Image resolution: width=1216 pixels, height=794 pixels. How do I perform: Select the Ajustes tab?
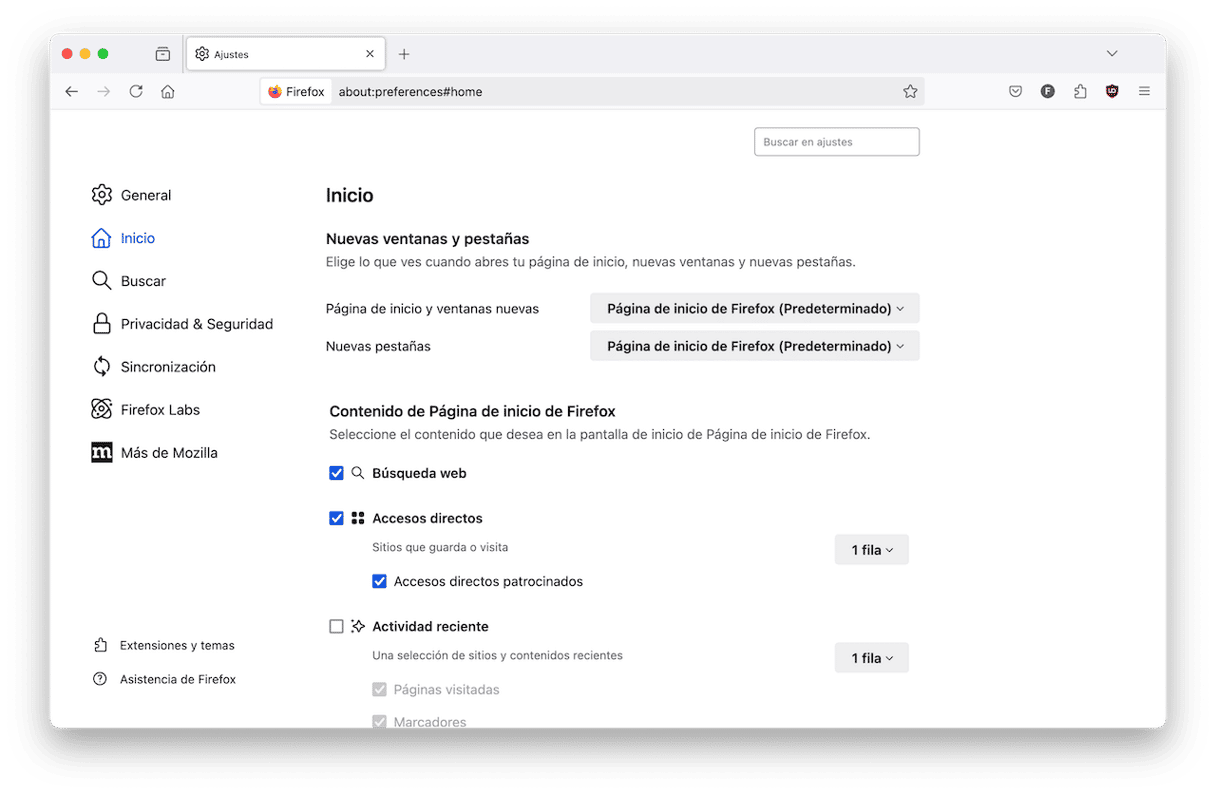click(x=285, y=54)
